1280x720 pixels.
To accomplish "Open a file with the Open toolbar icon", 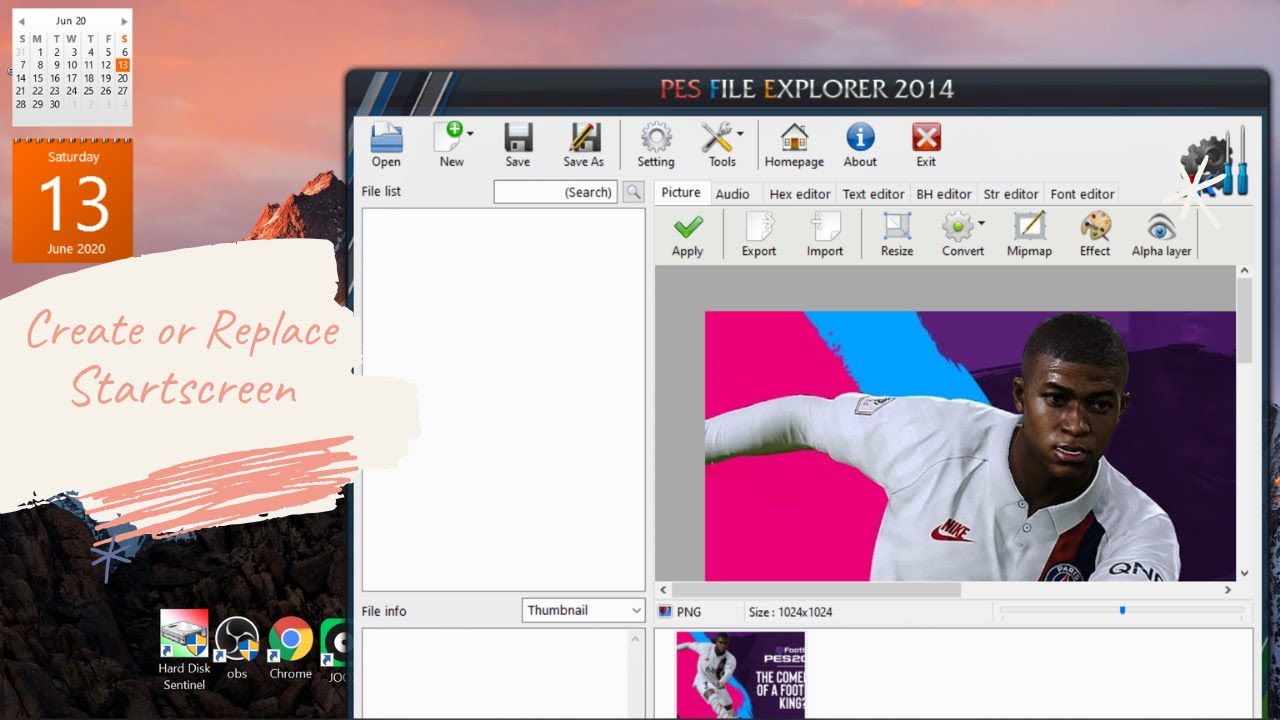I will (x=386, y=145).
